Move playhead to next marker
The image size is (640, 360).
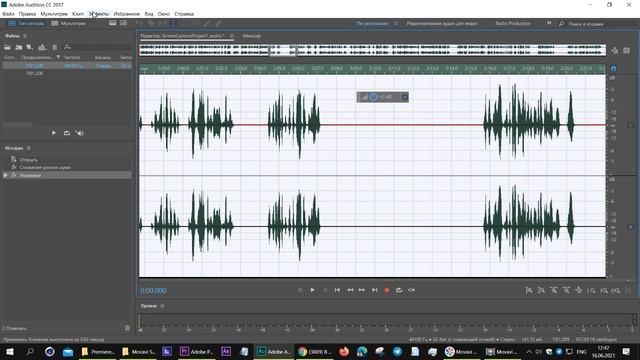374,290
